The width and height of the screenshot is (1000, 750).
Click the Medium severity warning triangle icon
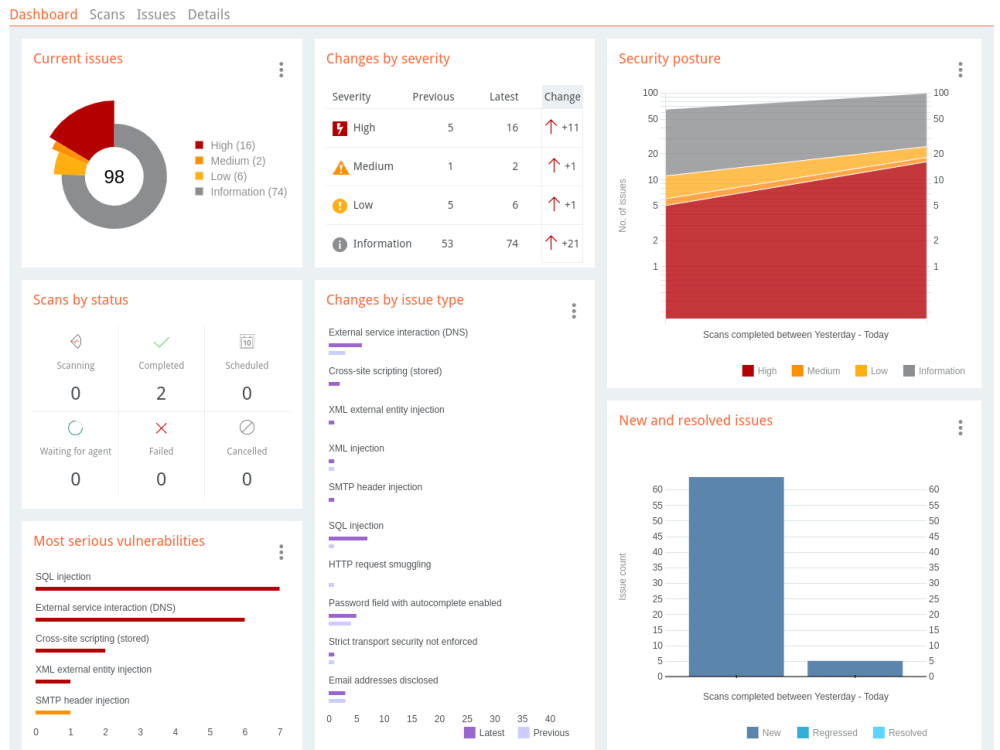(x=341, y=167)
